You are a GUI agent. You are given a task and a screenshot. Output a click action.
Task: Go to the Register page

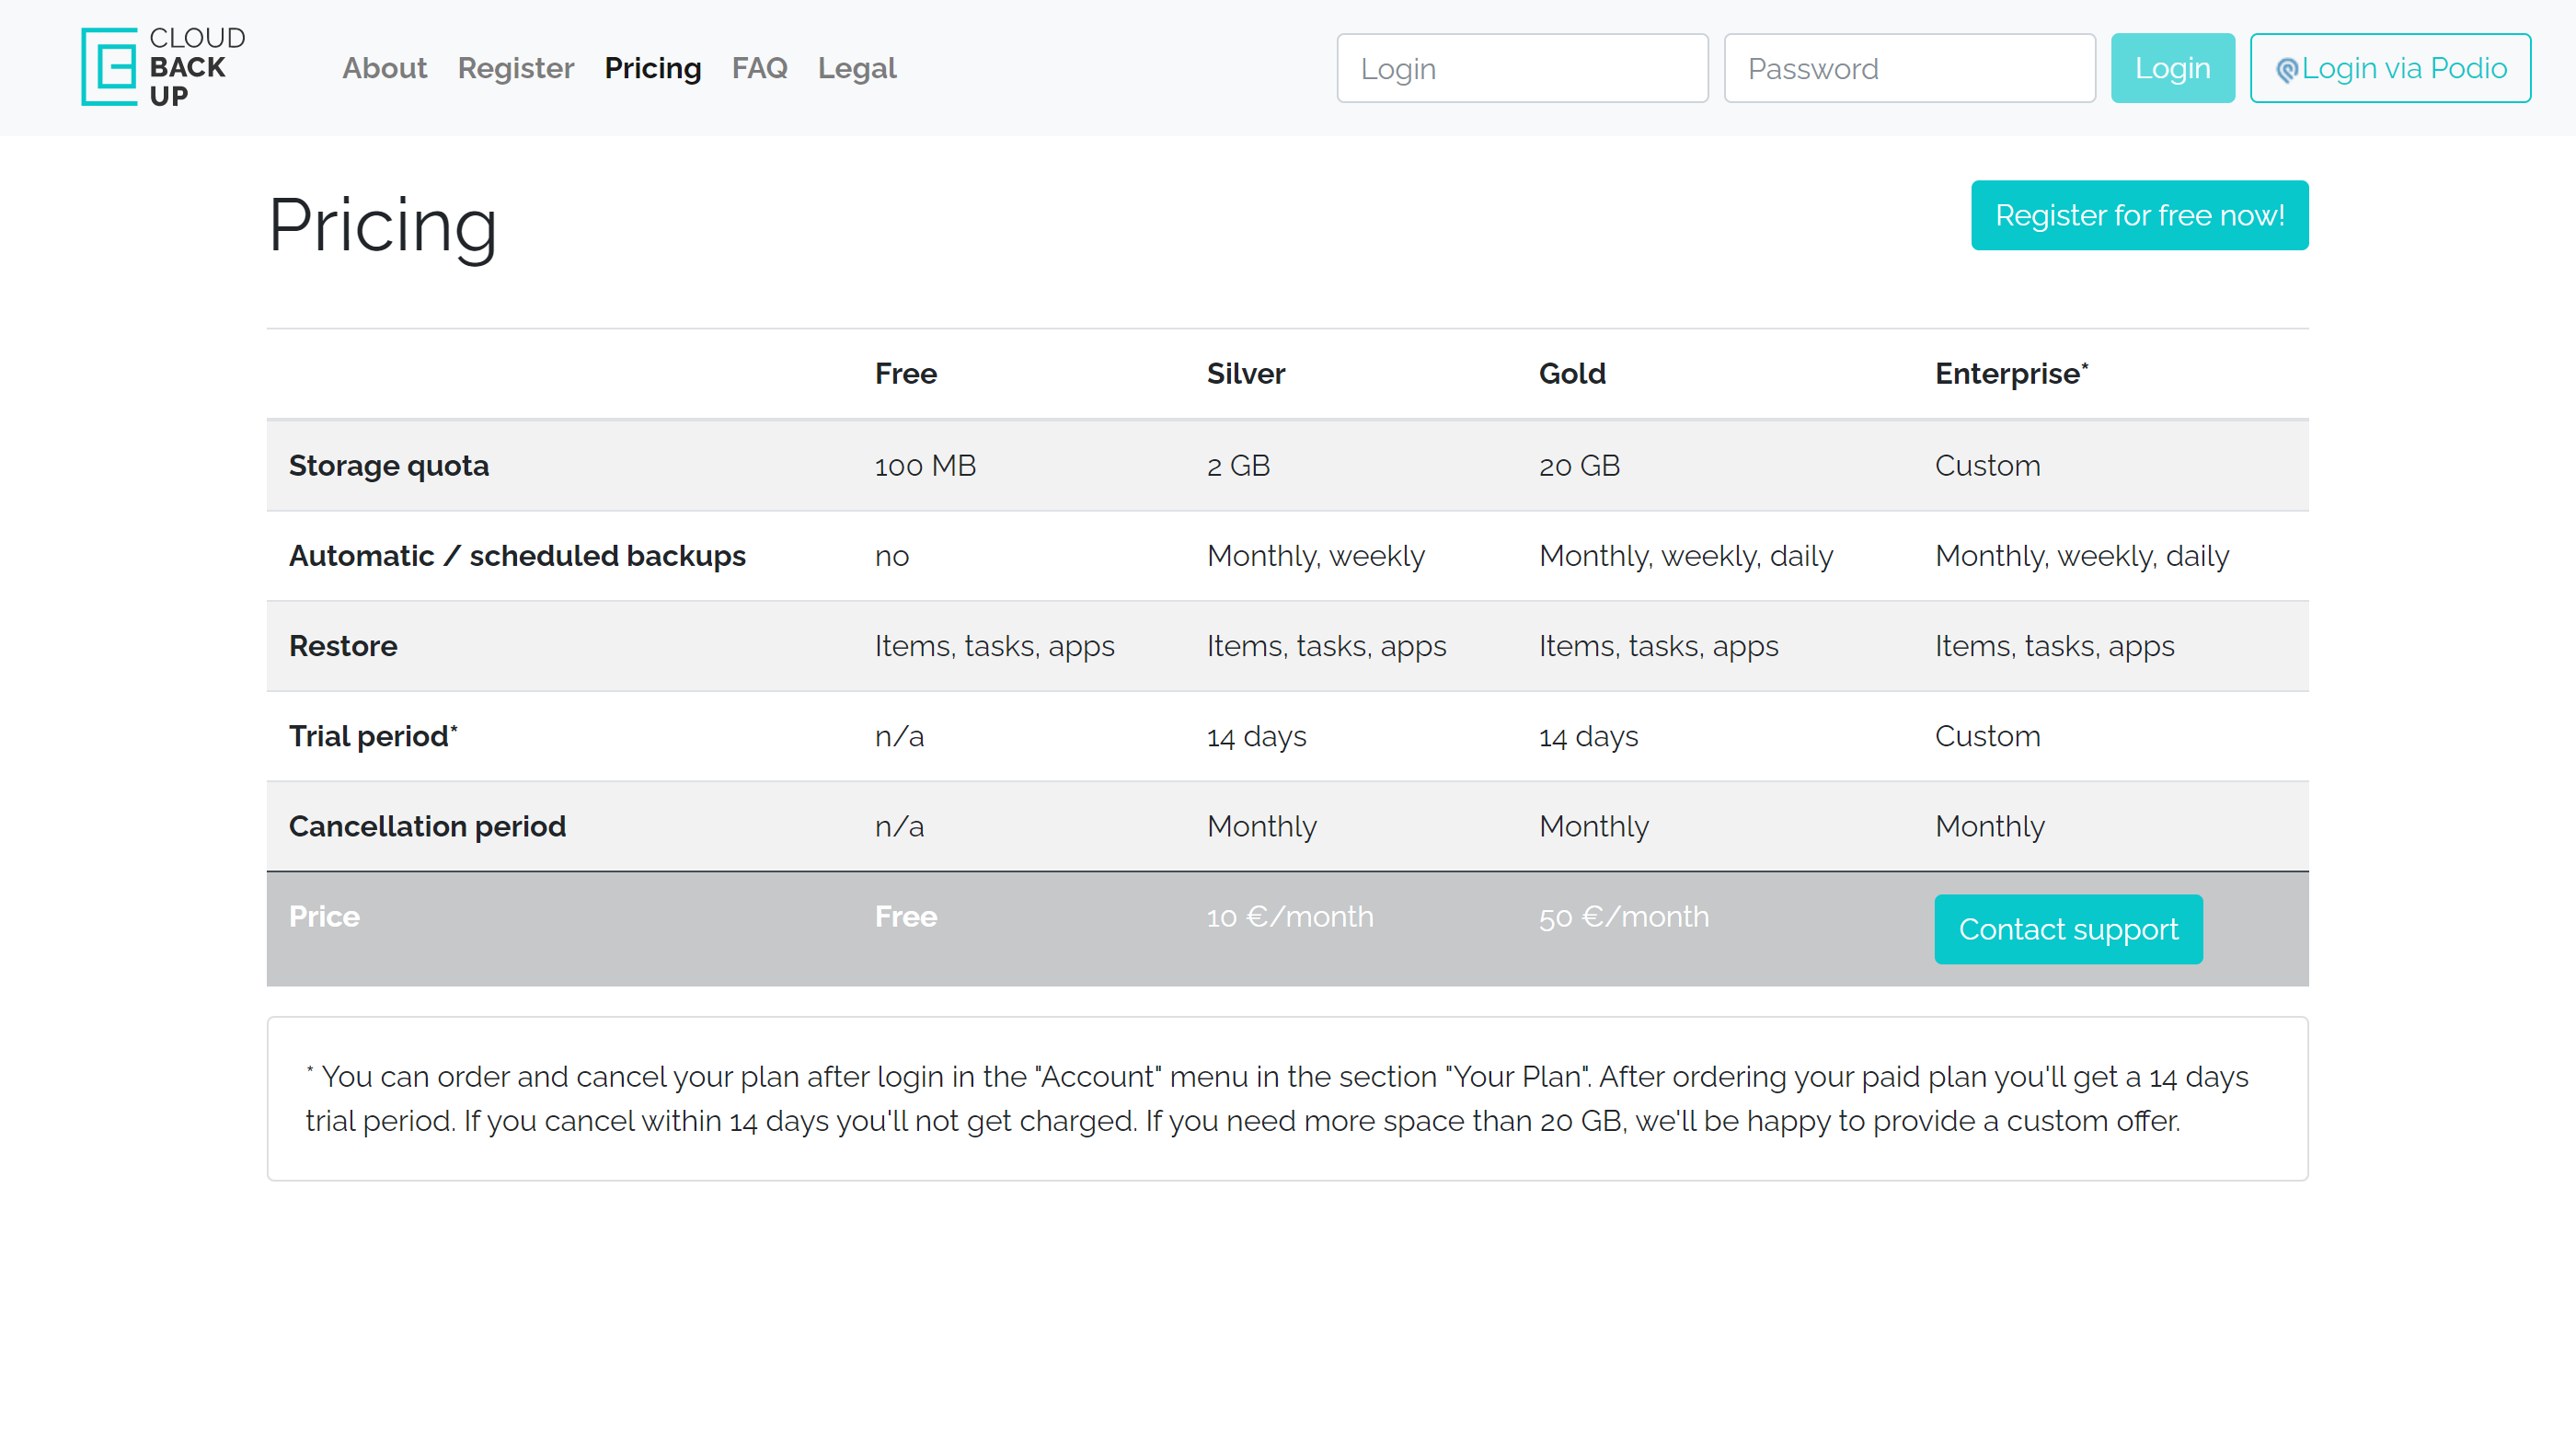click(515, 68)
